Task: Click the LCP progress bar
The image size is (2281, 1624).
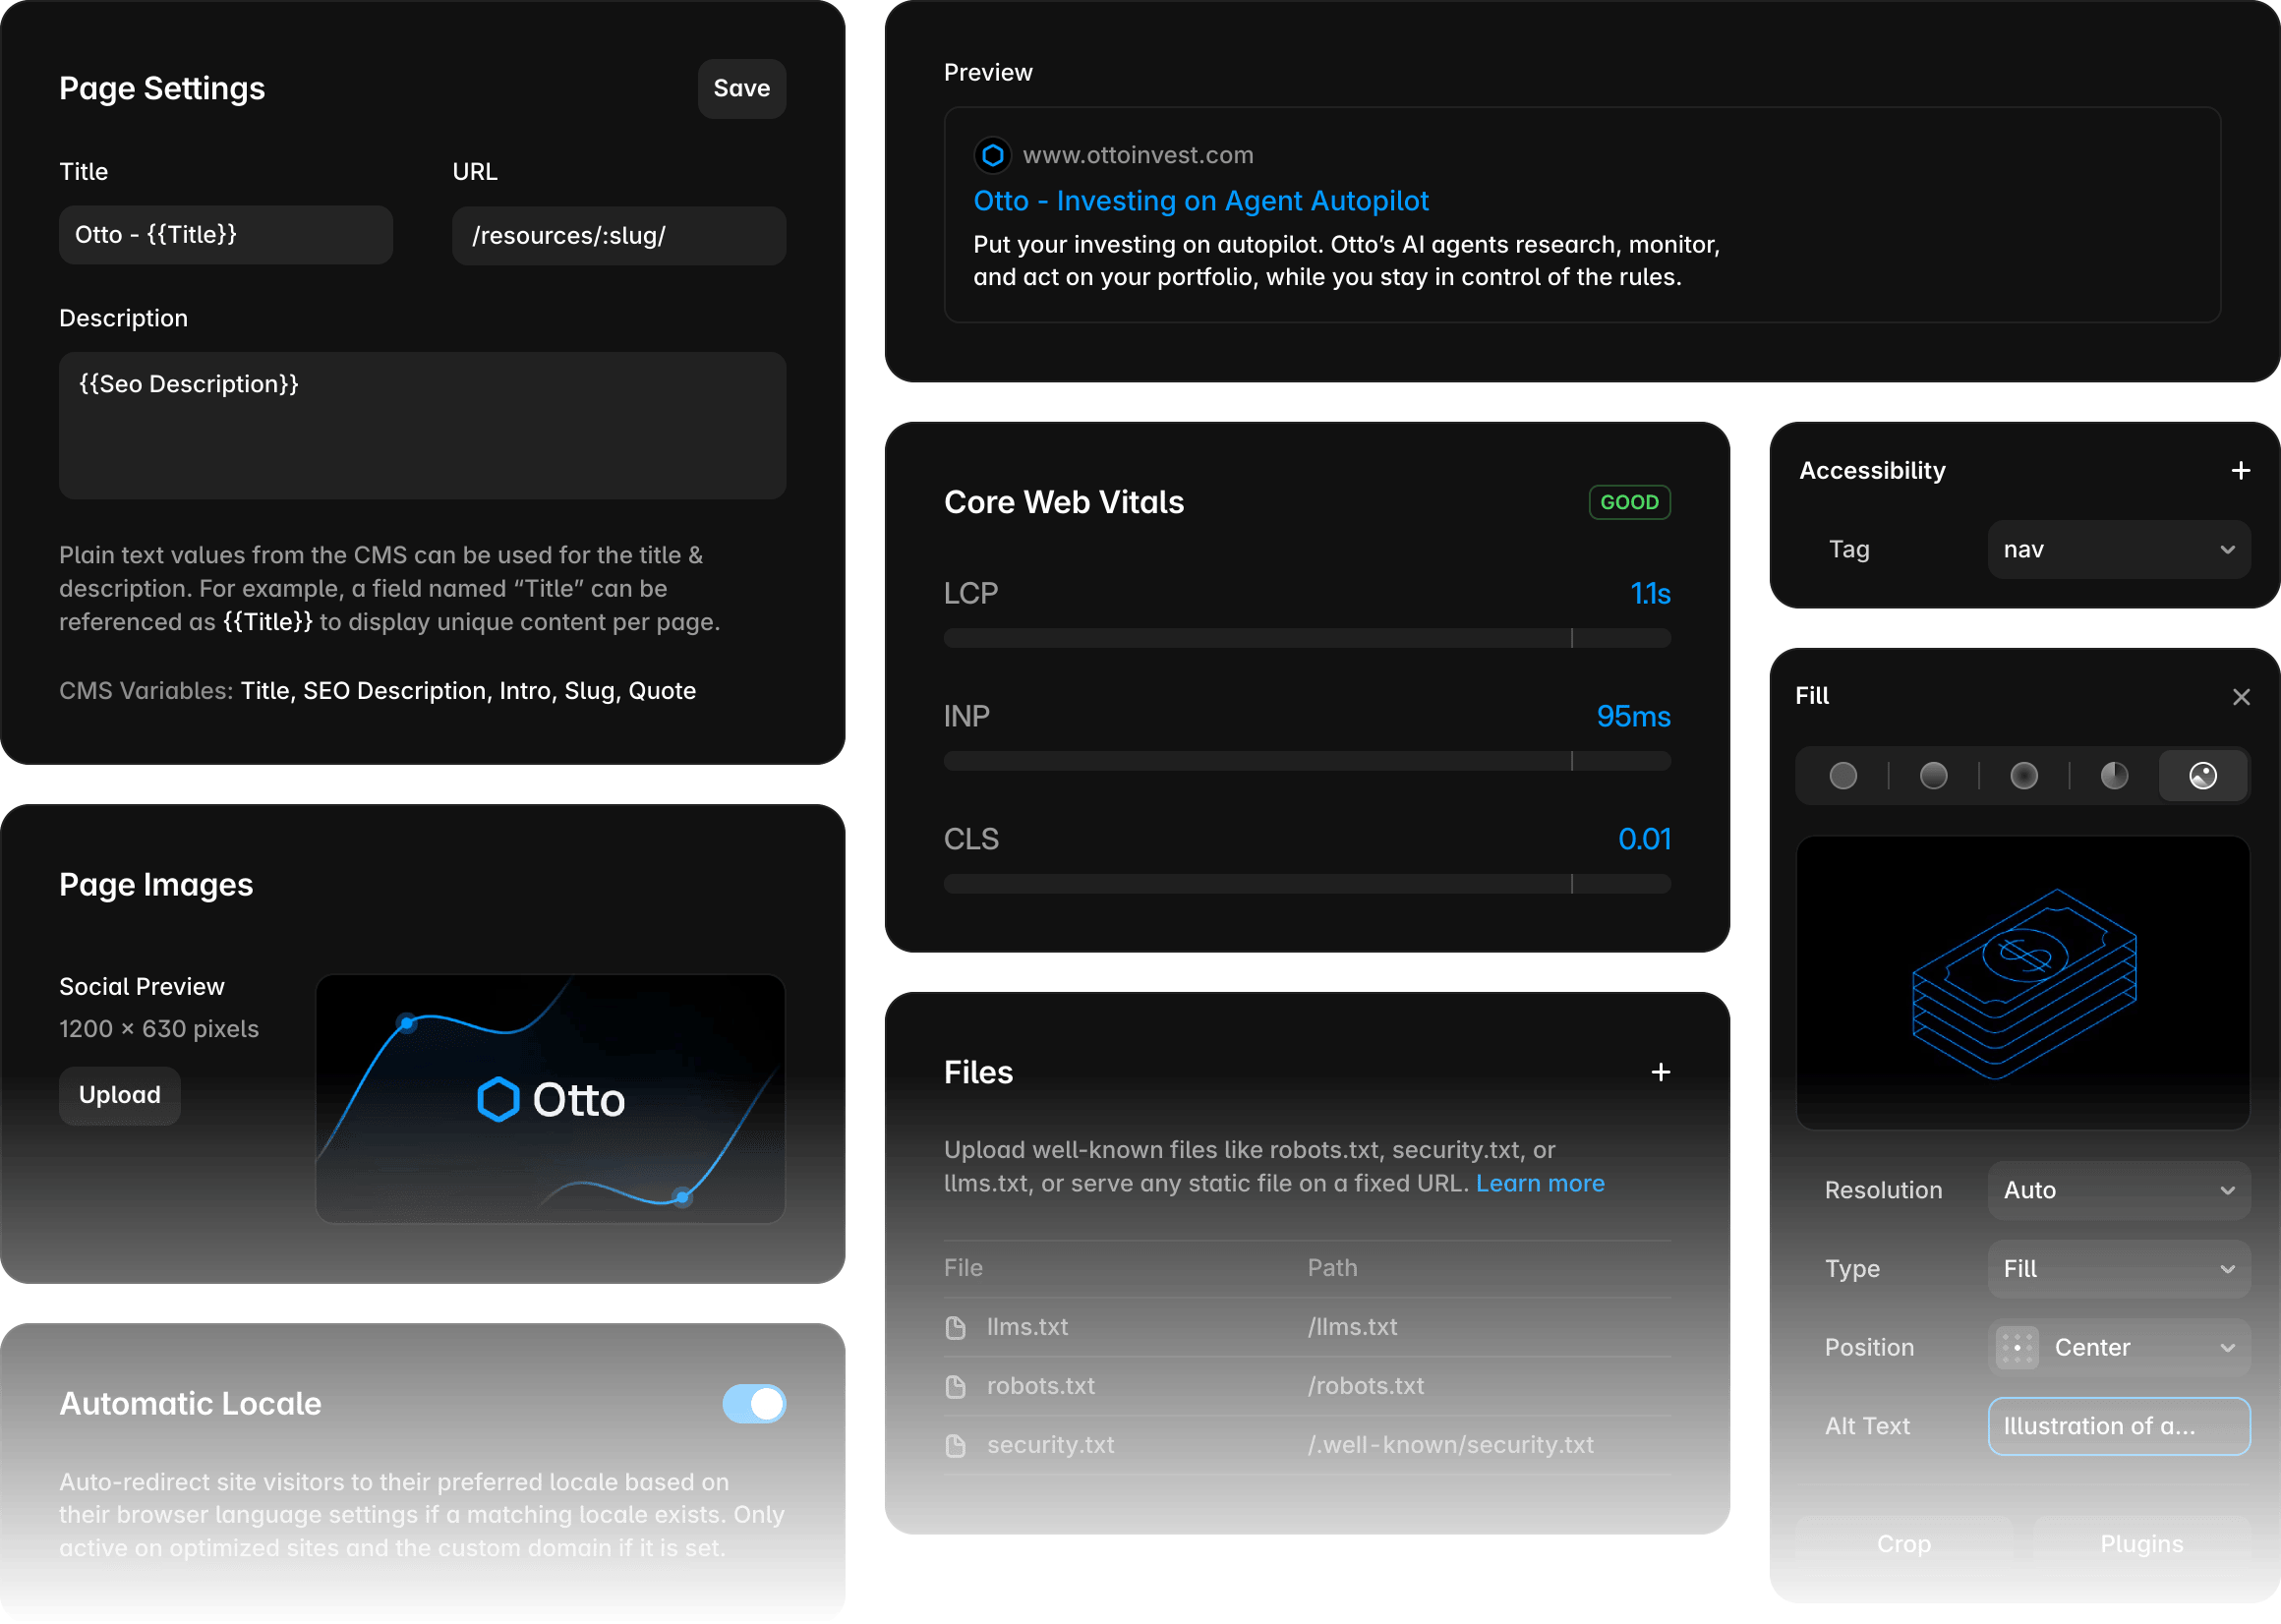Action: (x=1306, y=638)
